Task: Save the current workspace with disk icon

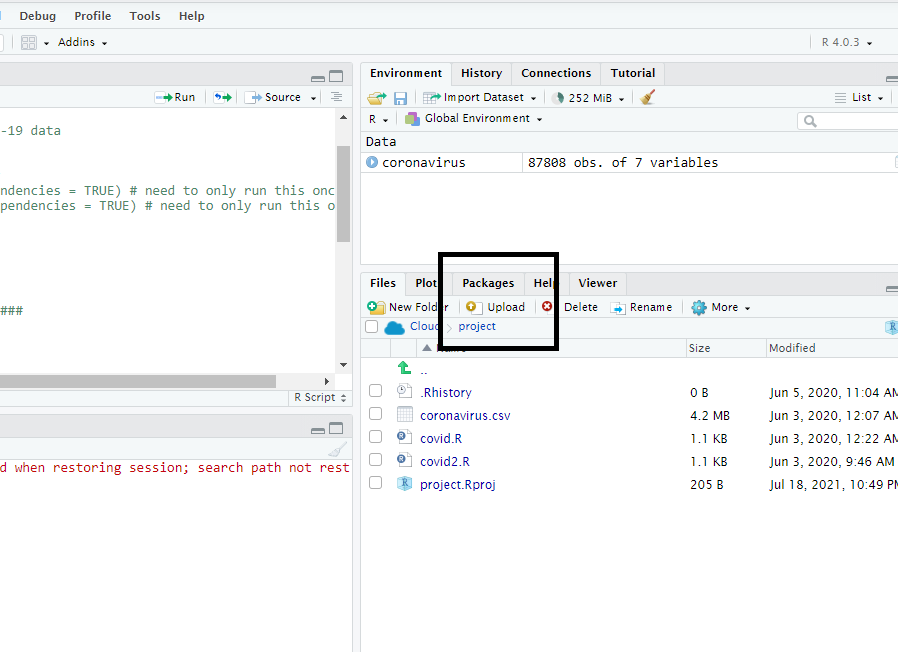Action: (x=399, y=97)
